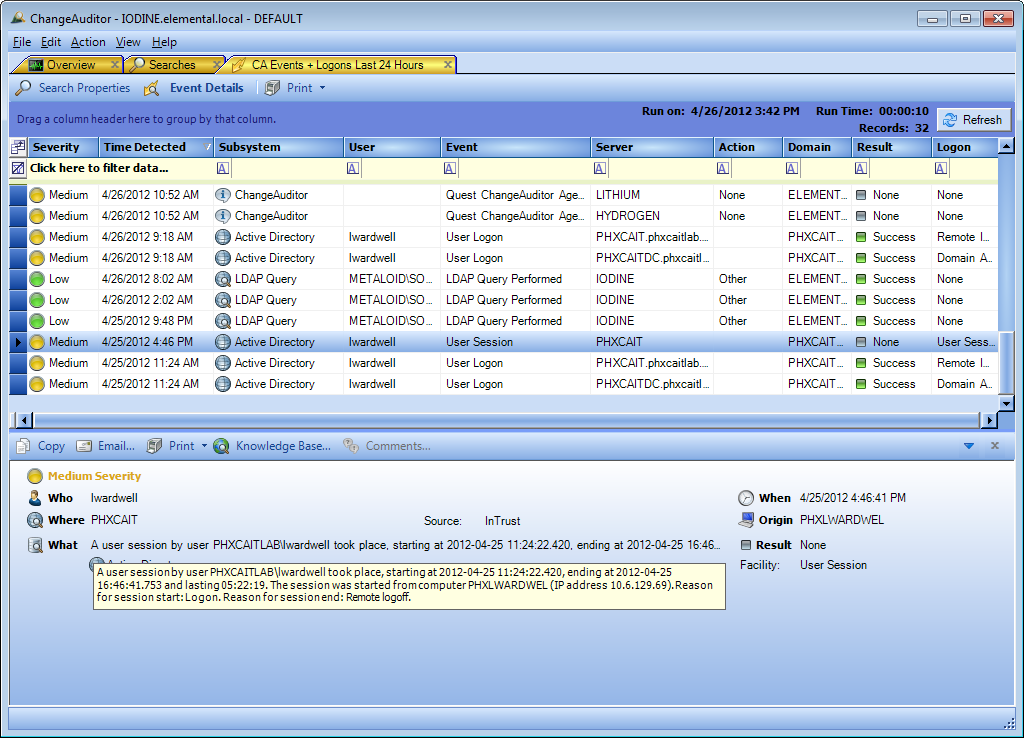Open Domain filter operator button

[792, 168]
